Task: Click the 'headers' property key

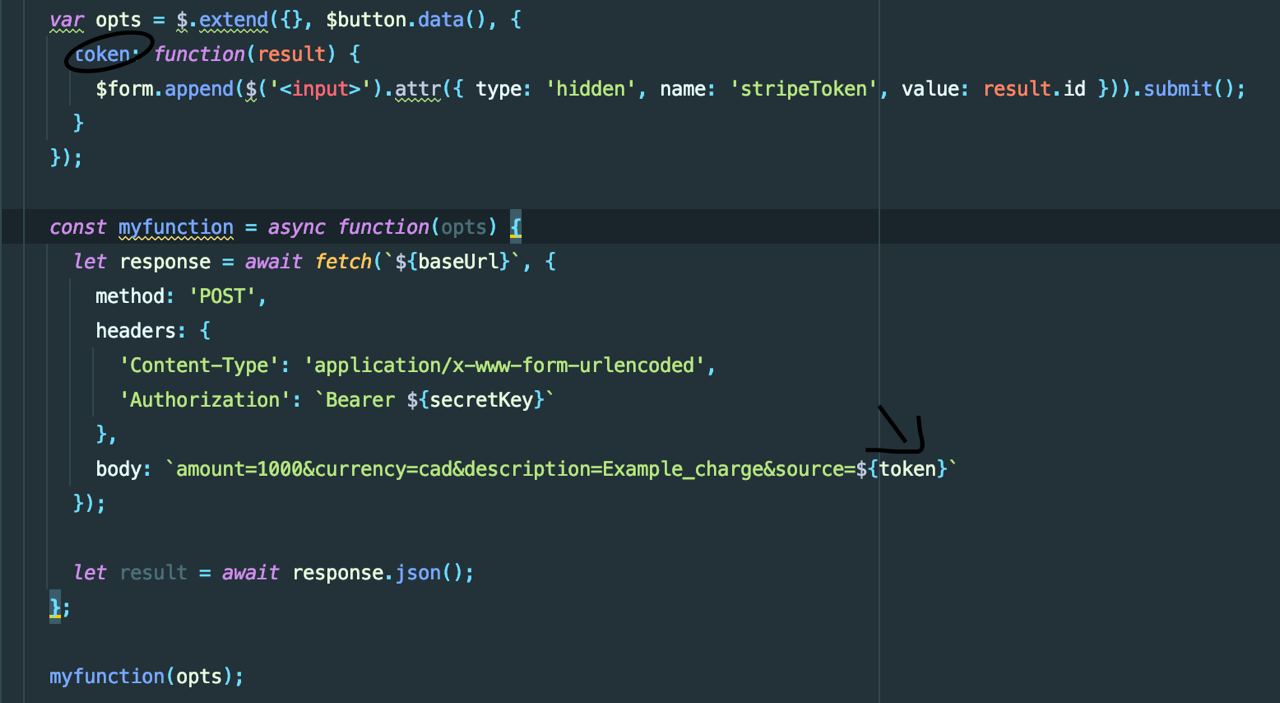Action: pos(136,331)
